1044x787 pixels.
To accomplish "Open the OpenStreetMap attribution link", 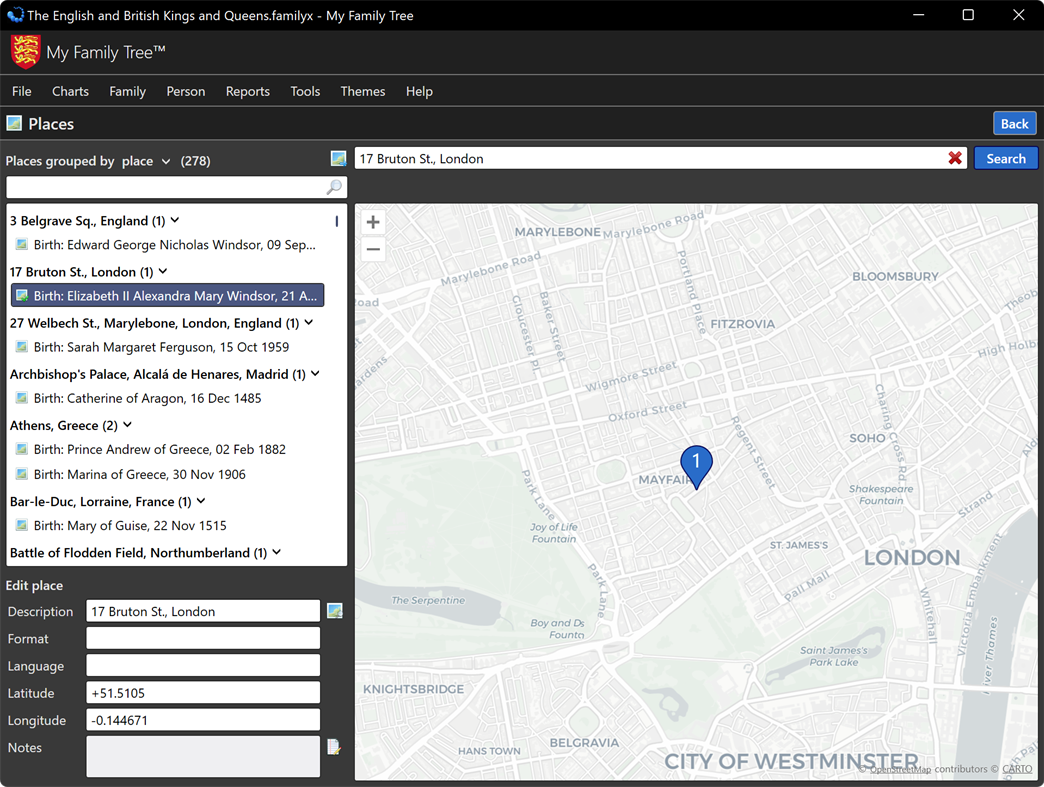I will (x=900, y=770).
